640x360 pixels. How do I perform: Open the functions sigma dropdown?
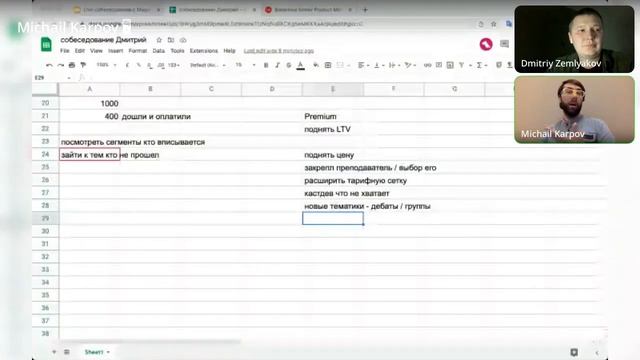pyautogui.click(x=482, y=65)
